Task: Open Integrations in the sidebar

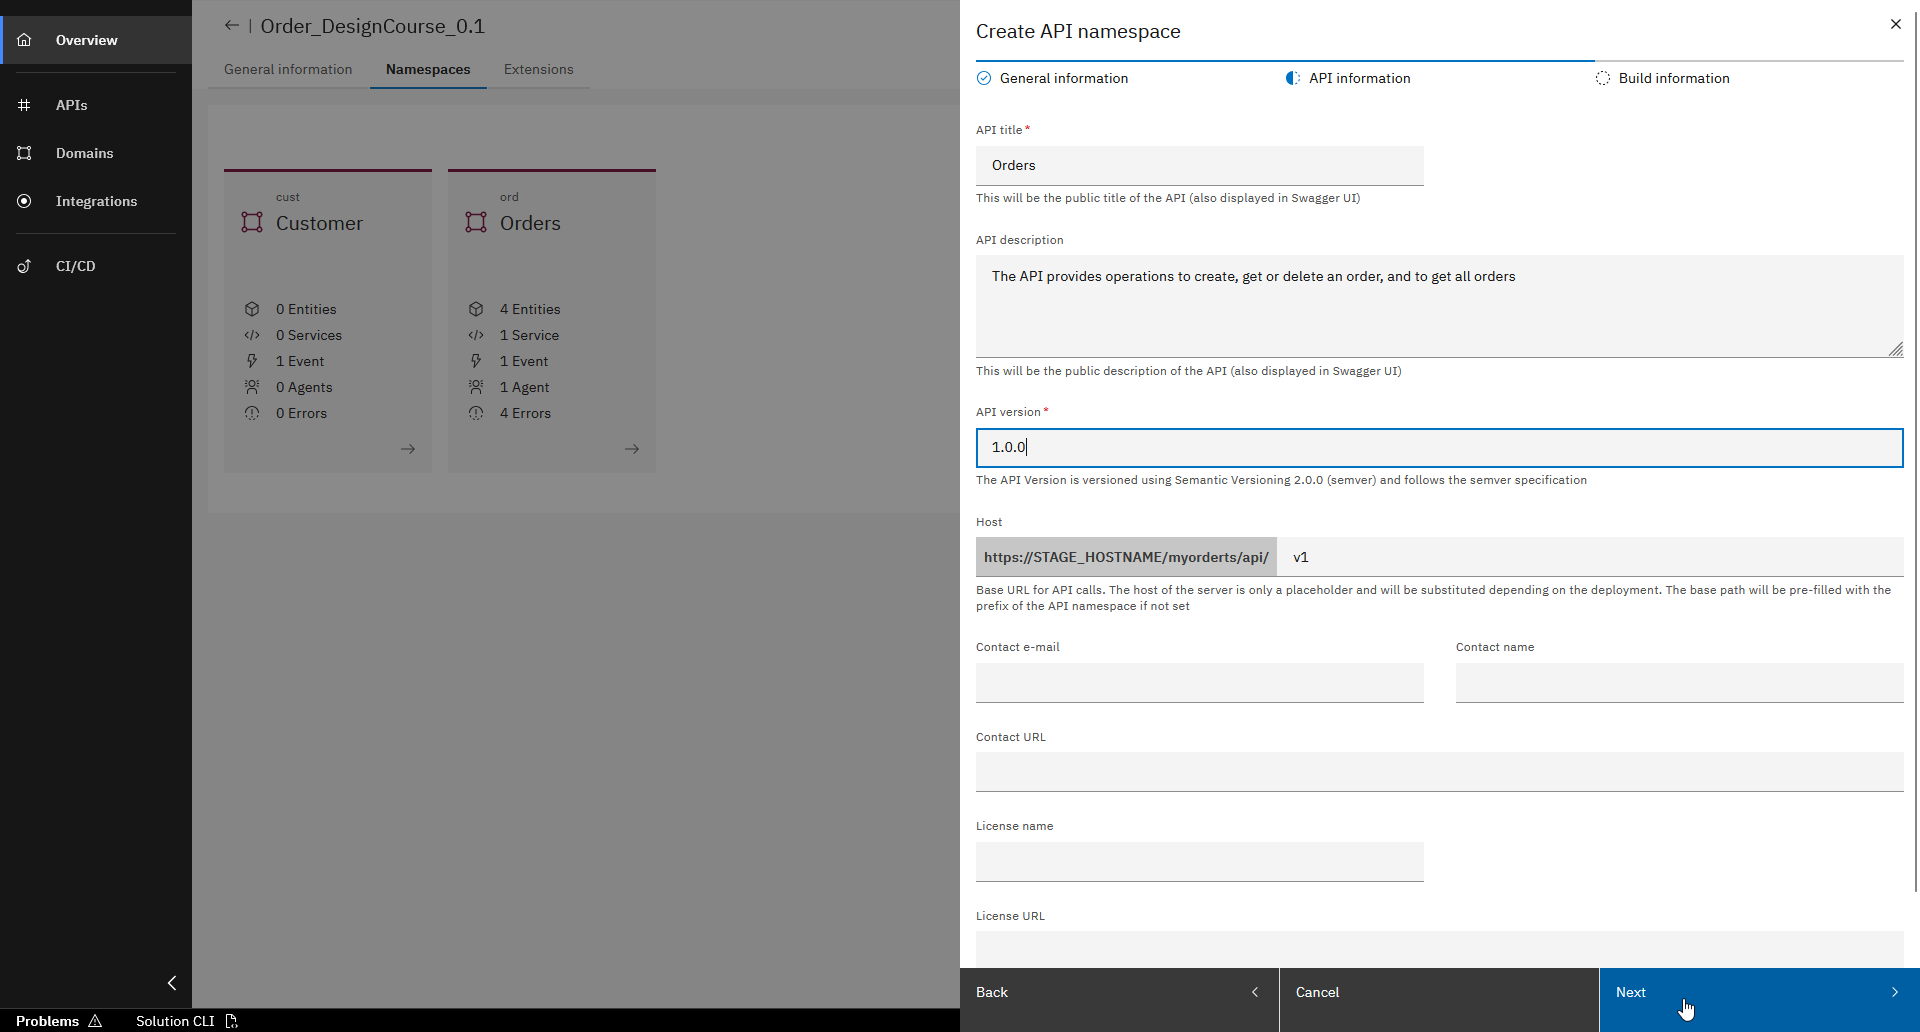Action: [24, 201]
